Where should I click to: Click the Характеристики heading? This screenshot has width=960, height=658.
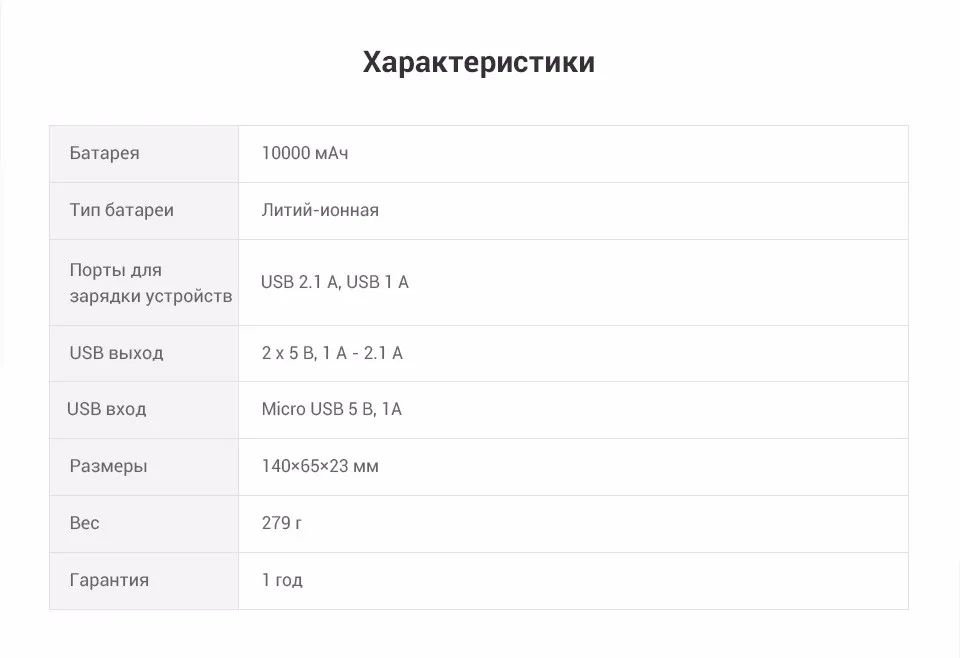coord(479,62)
